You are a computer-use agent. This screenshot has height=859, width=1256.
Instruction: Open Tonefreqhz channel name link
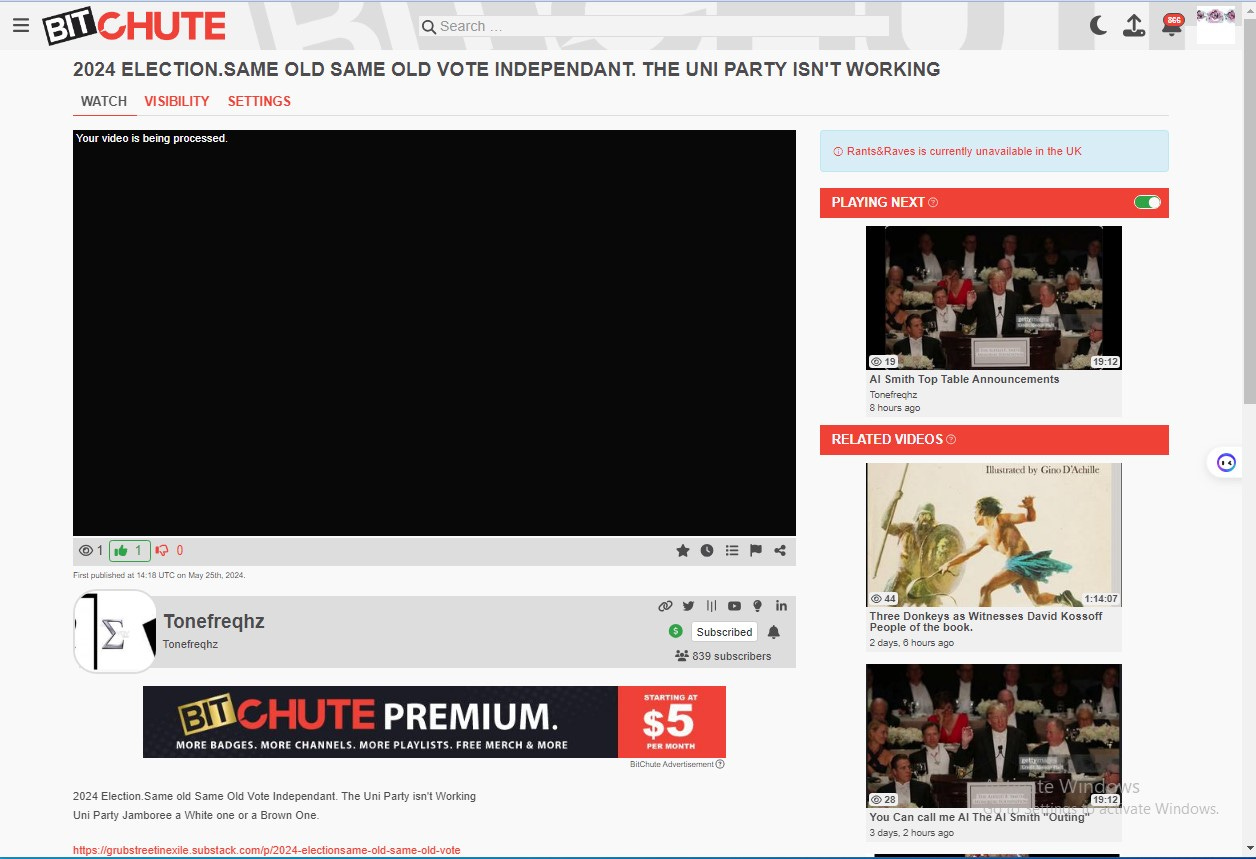(x=214, y=621)
